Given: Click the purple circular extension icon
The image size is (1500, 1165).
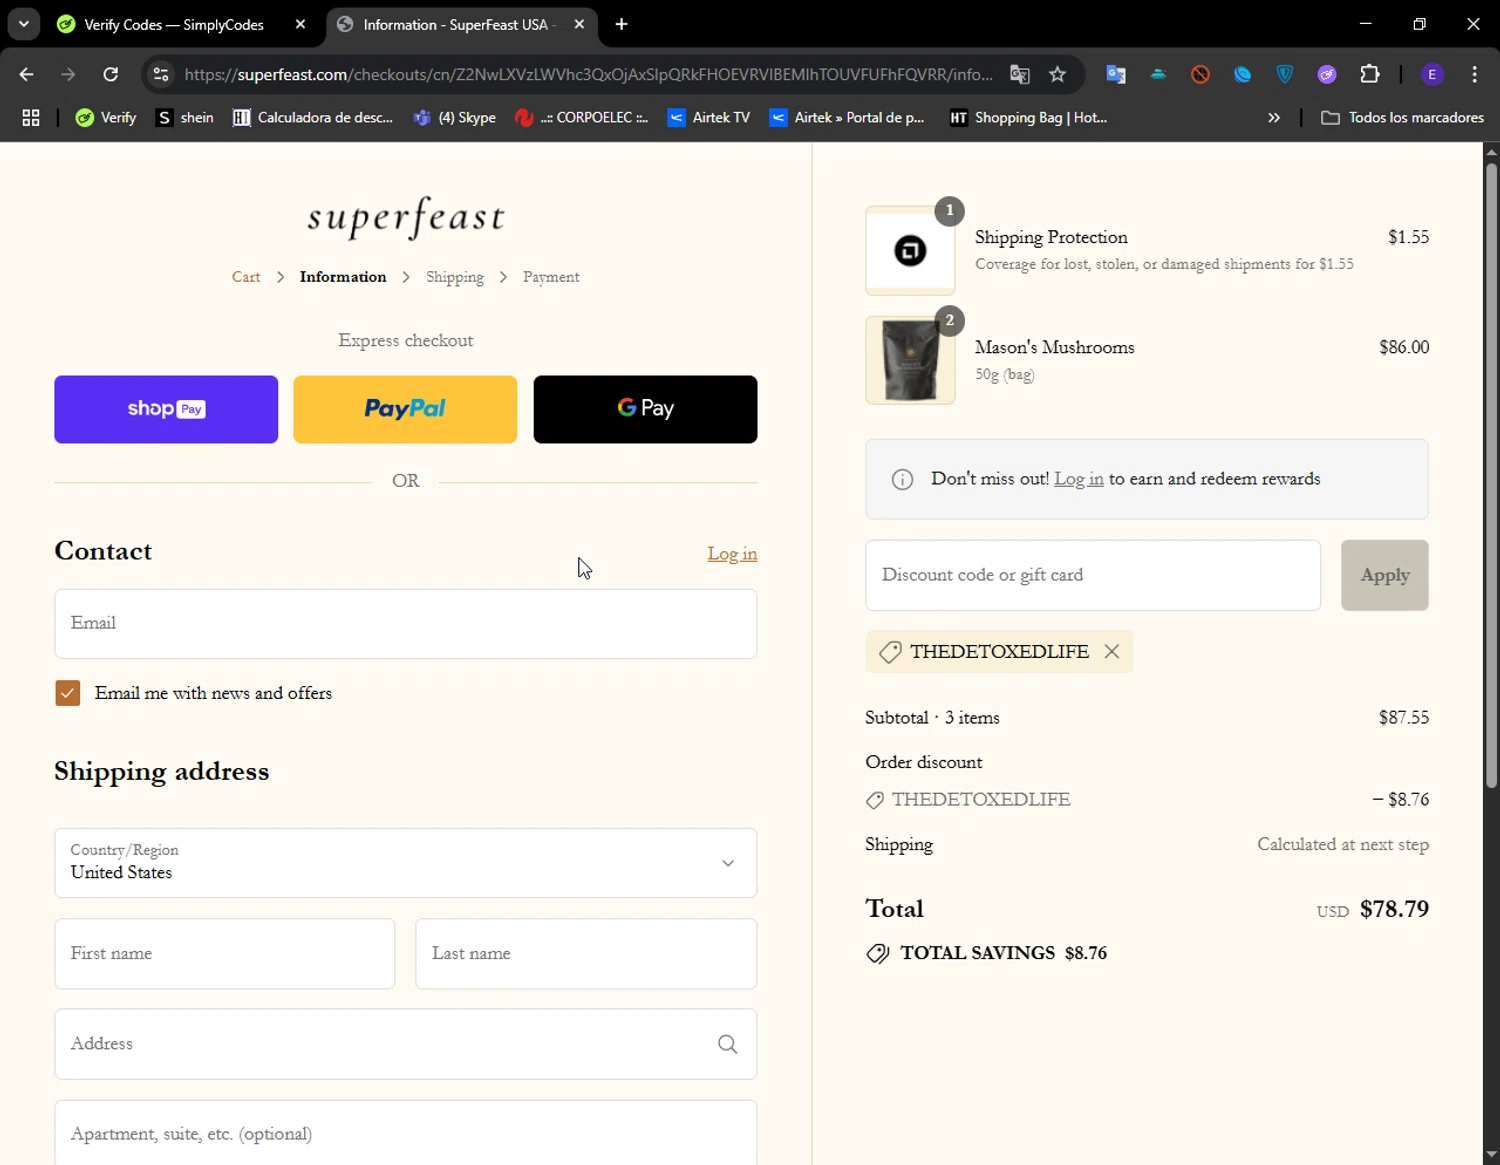Looking at the screenshot, I should tap(1327, 74).
